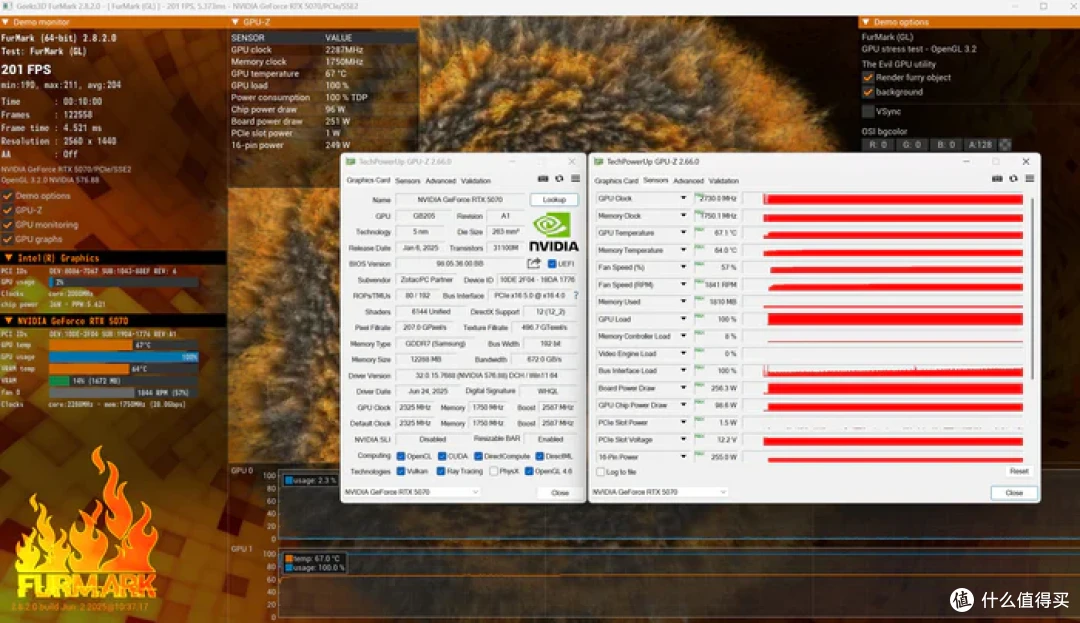
Task: Toggle GPU graphs checkbox
Action: pos(8,240)
